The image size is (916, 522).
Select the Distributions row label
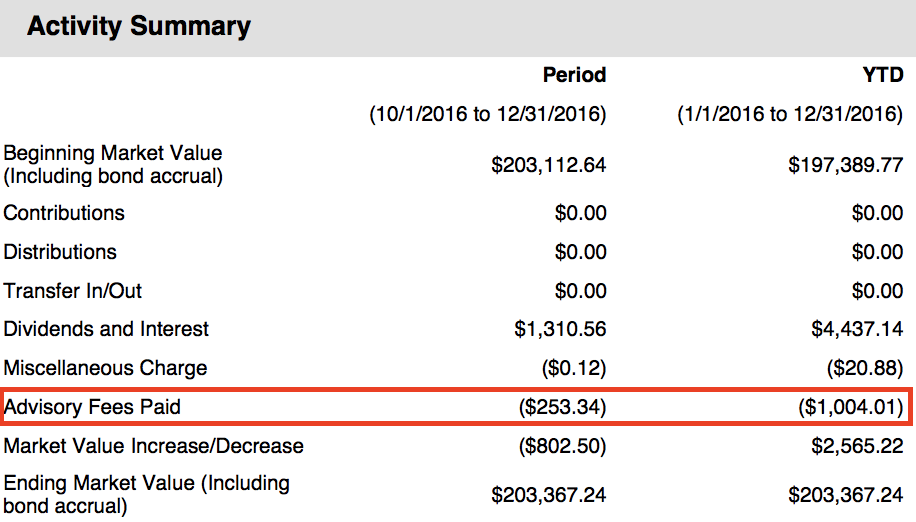tap(60, 252)
